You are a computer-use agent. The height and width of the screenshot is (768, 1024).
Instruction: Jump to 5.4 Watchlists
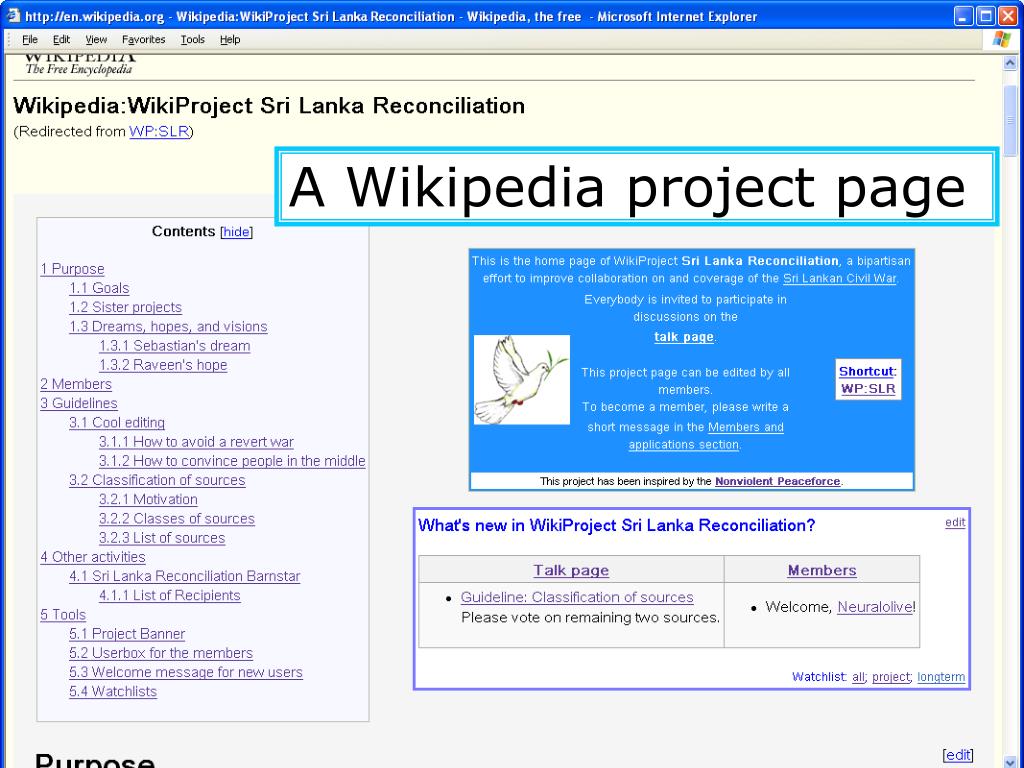tap(113, 692)
